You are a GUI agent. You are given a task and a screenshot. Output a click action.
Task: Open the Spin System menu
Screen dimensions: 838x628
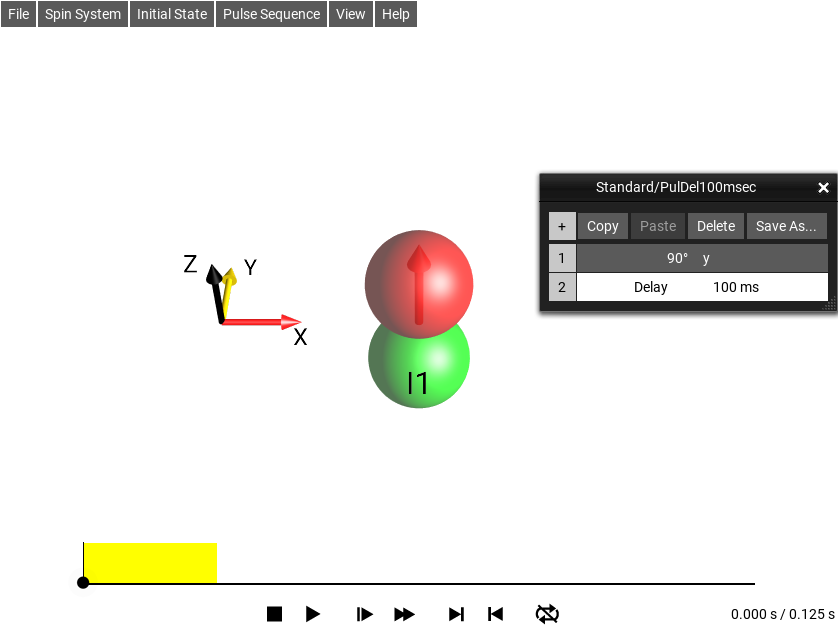[x=83, y=14]
